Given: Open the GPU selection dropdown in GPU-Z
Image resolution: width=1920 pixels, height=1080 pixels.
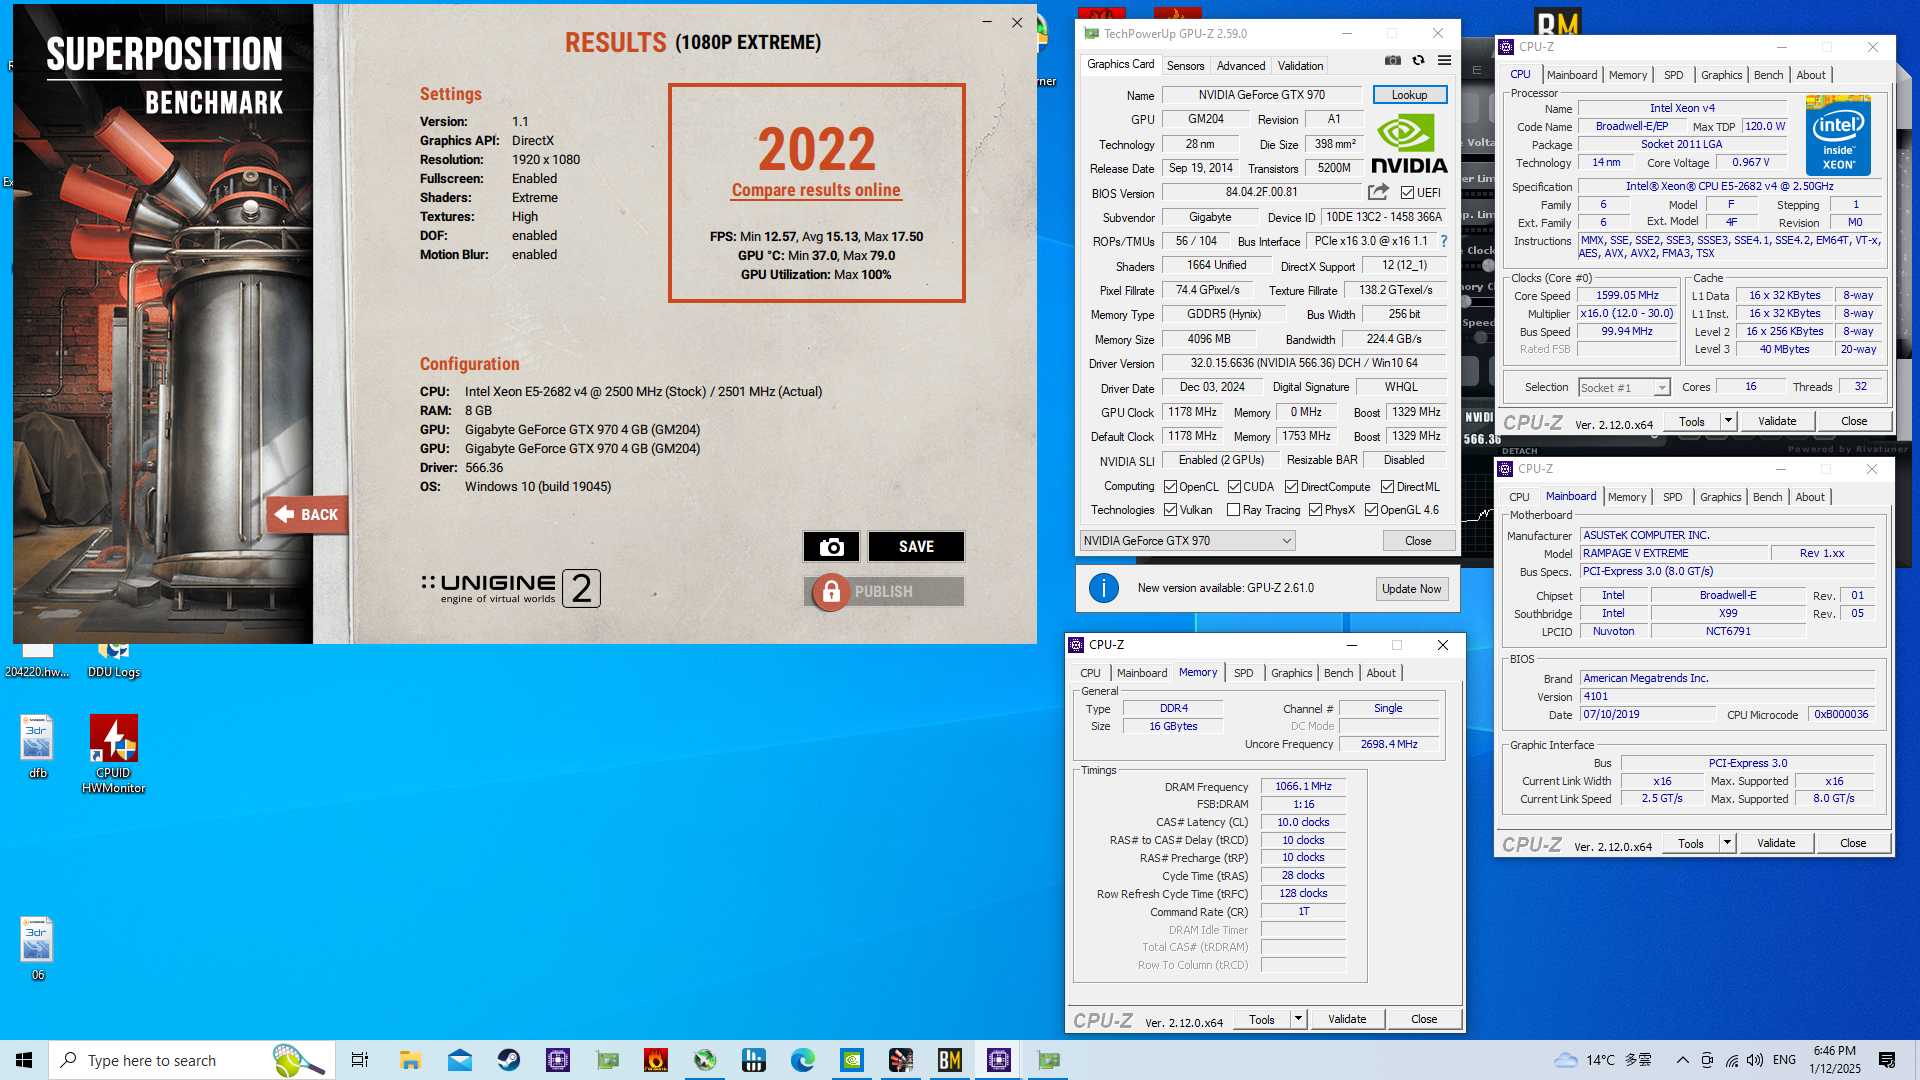Looking at the screenshot, I should (x=1188, y=541).
